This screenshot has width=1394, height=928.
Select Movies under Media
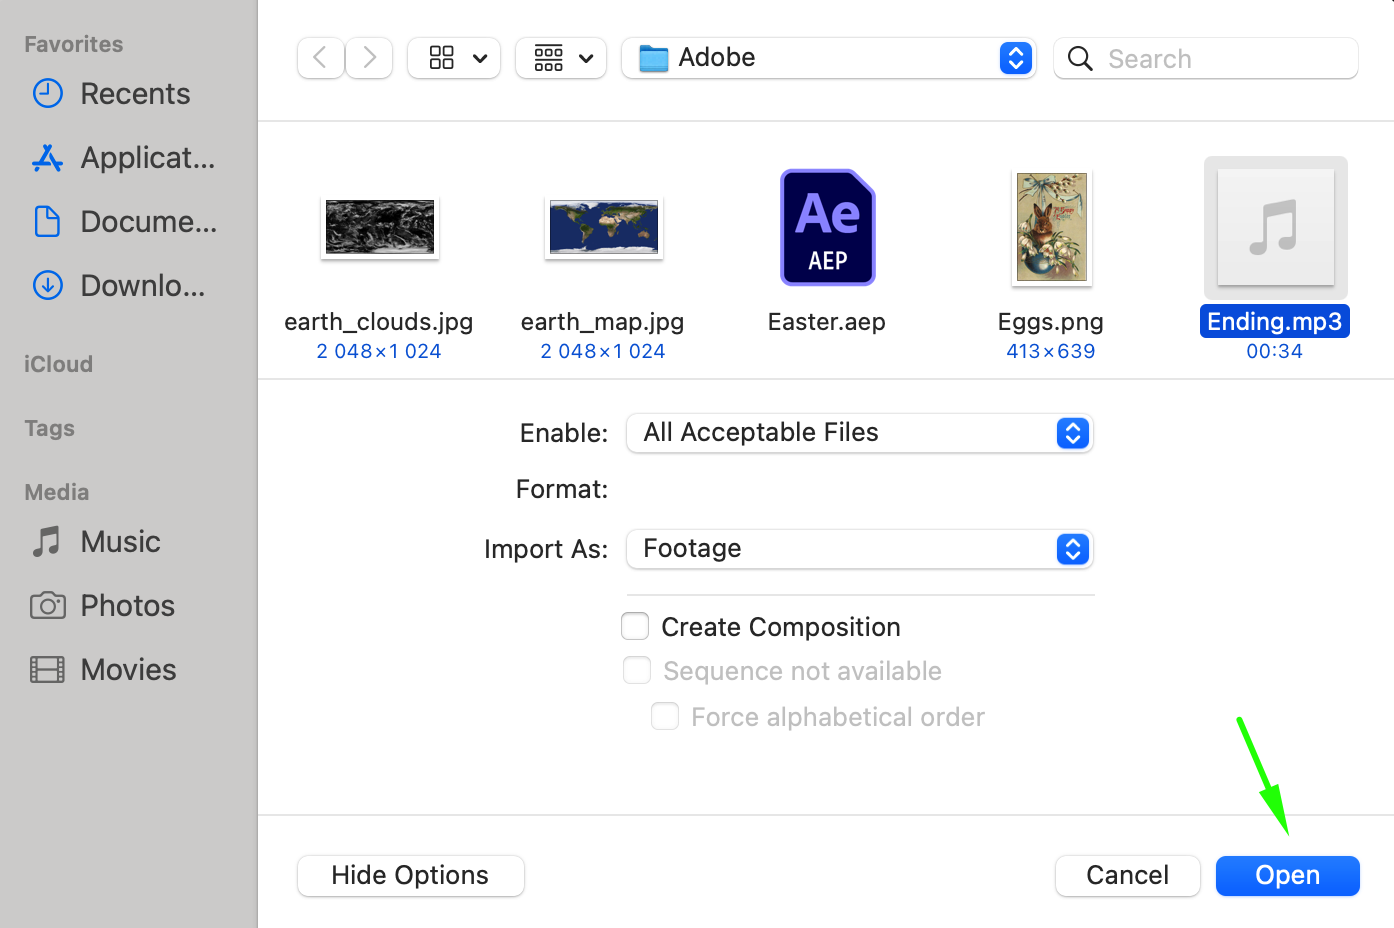(x=128, y=670)
